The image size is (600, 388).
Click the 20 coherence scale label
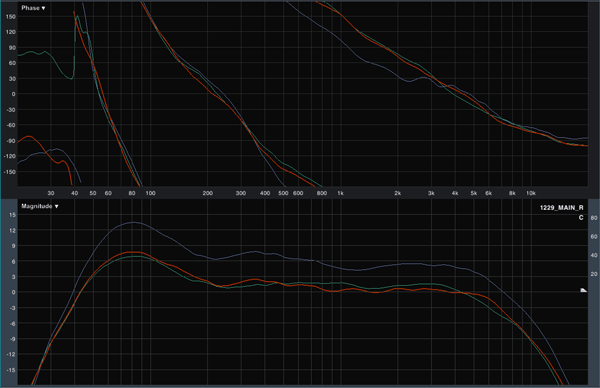[x=594, y=274]
